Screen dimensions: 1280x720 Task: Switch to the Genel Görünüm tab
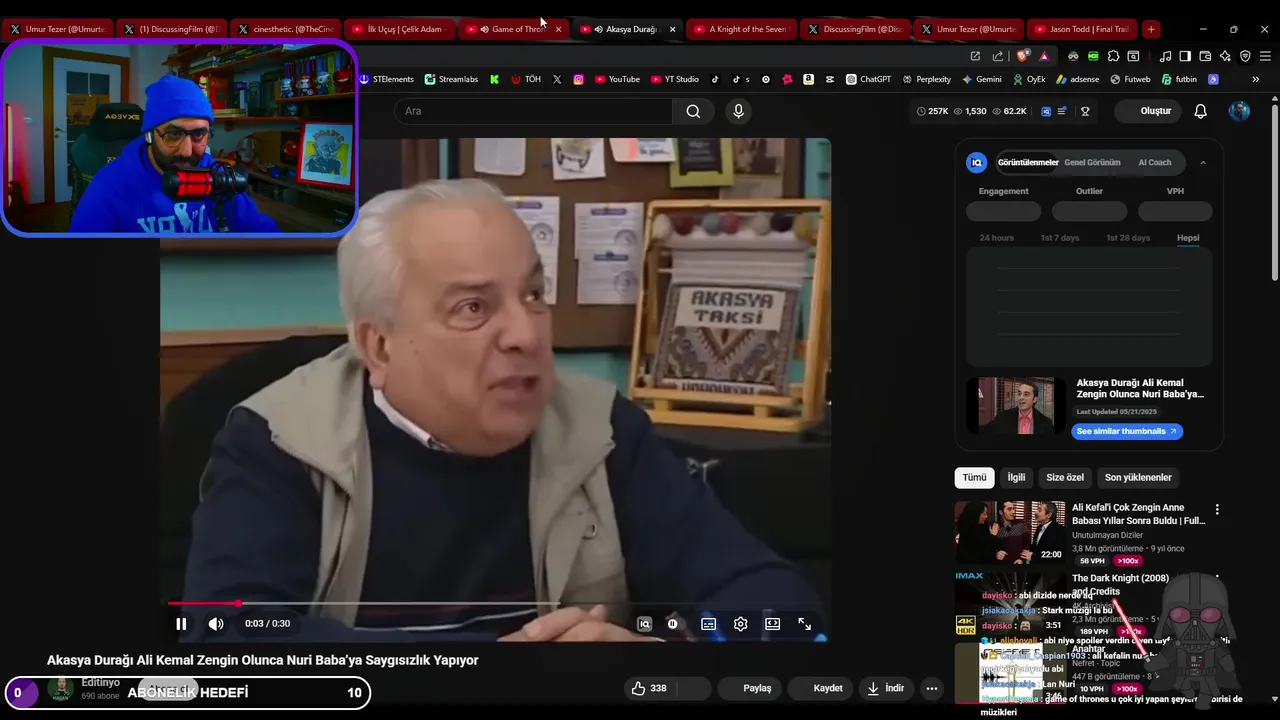1092,162
